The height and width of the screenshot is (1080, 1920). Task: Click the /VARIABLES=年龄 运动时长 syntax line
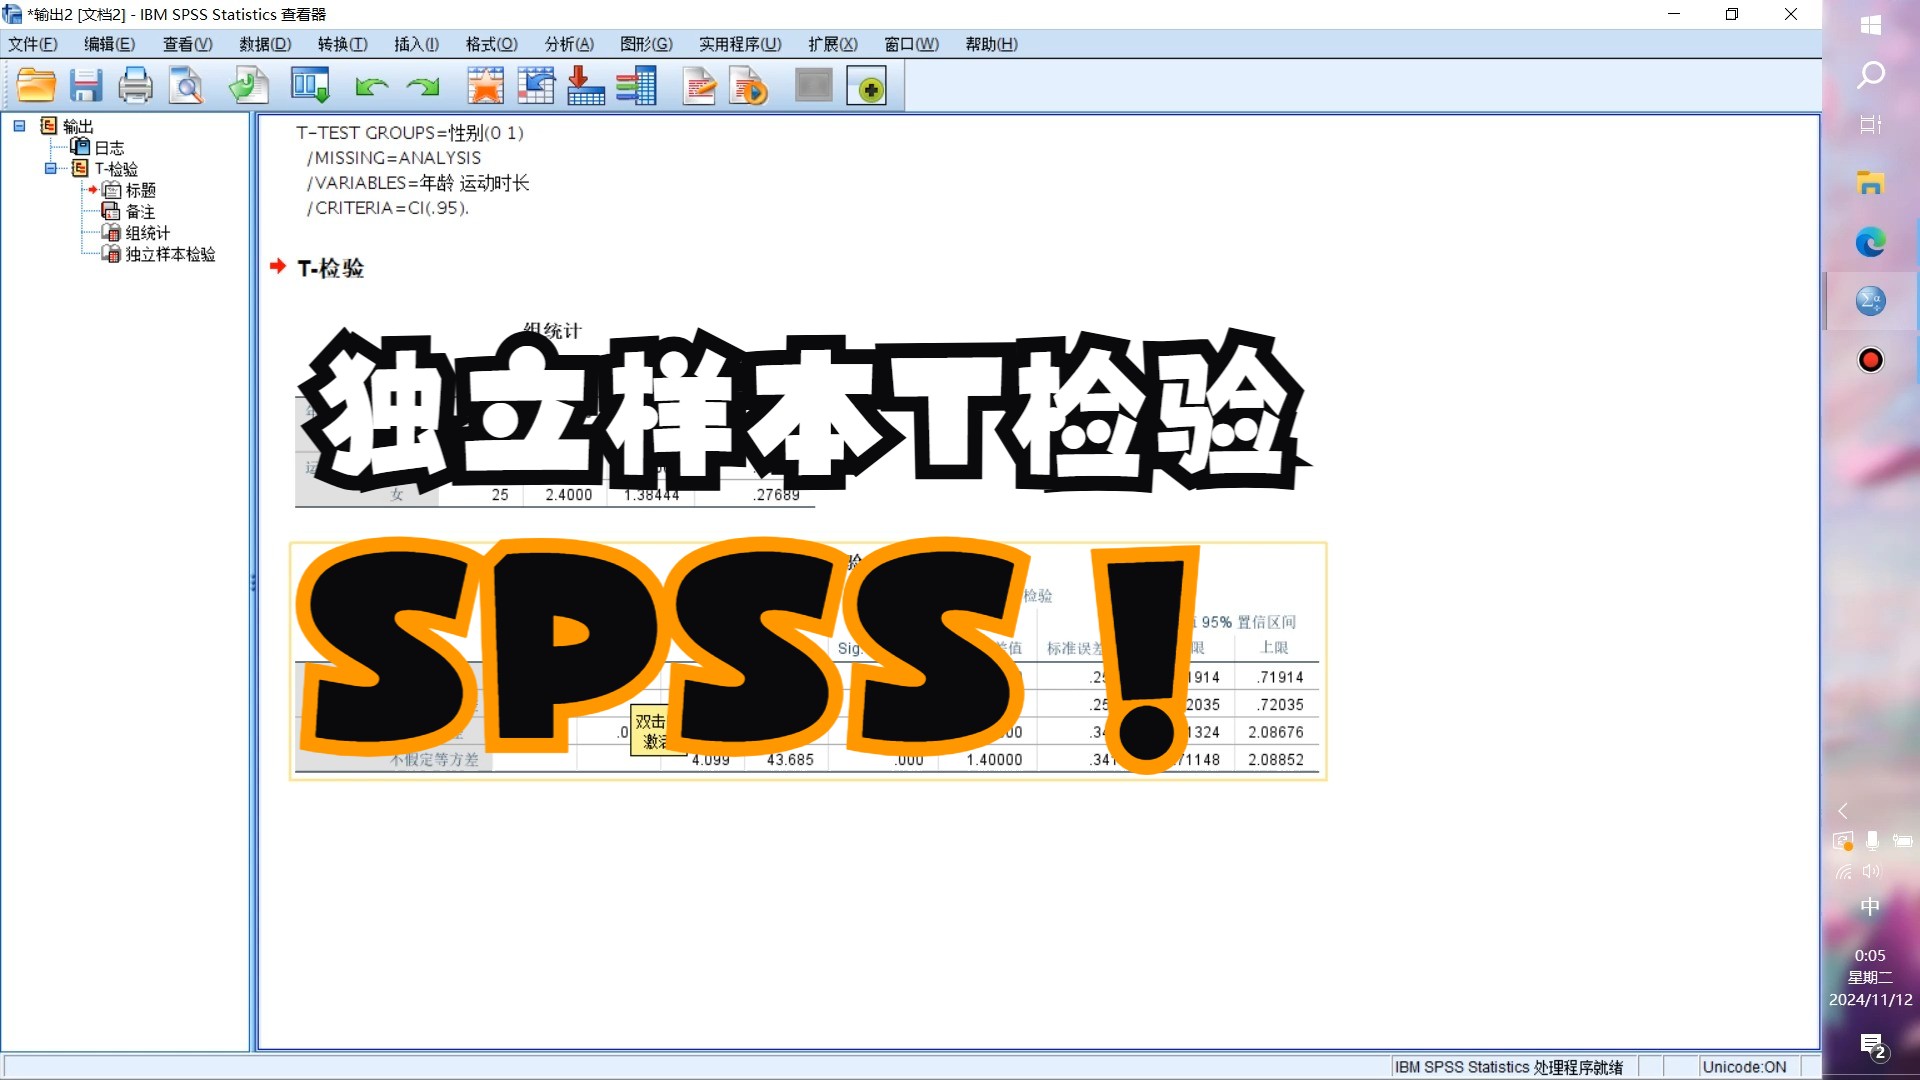click(x=418, y=183)
